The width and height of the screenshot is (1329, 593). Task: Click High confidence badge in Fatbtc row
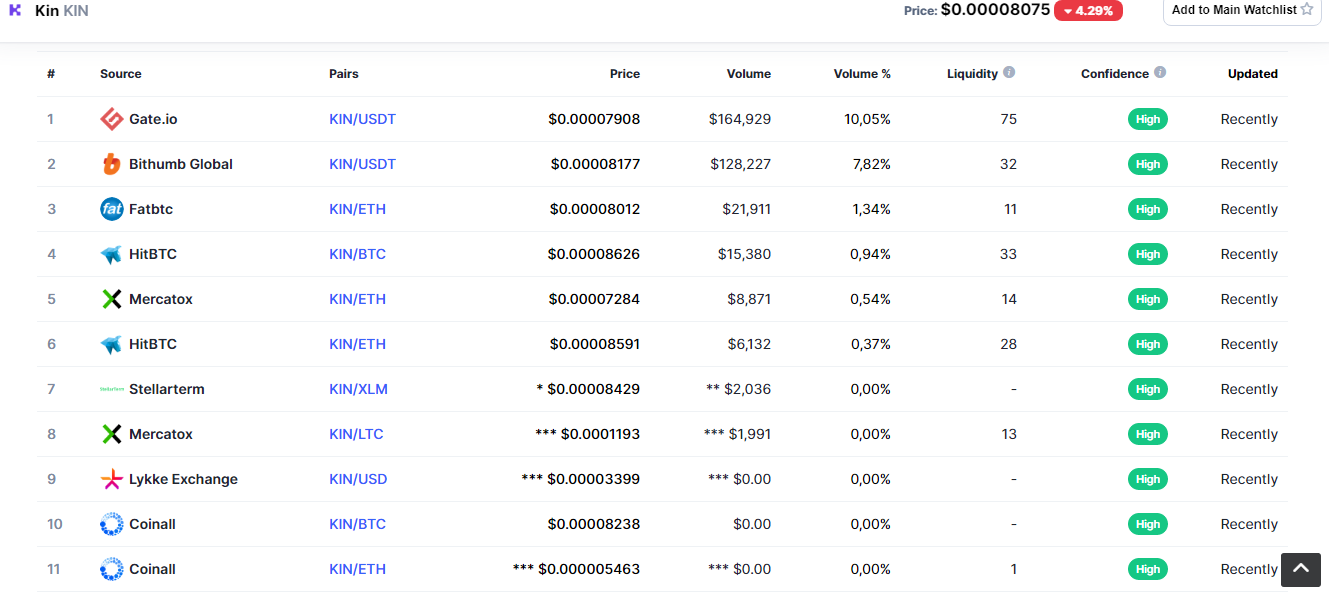click(1148, 209)
